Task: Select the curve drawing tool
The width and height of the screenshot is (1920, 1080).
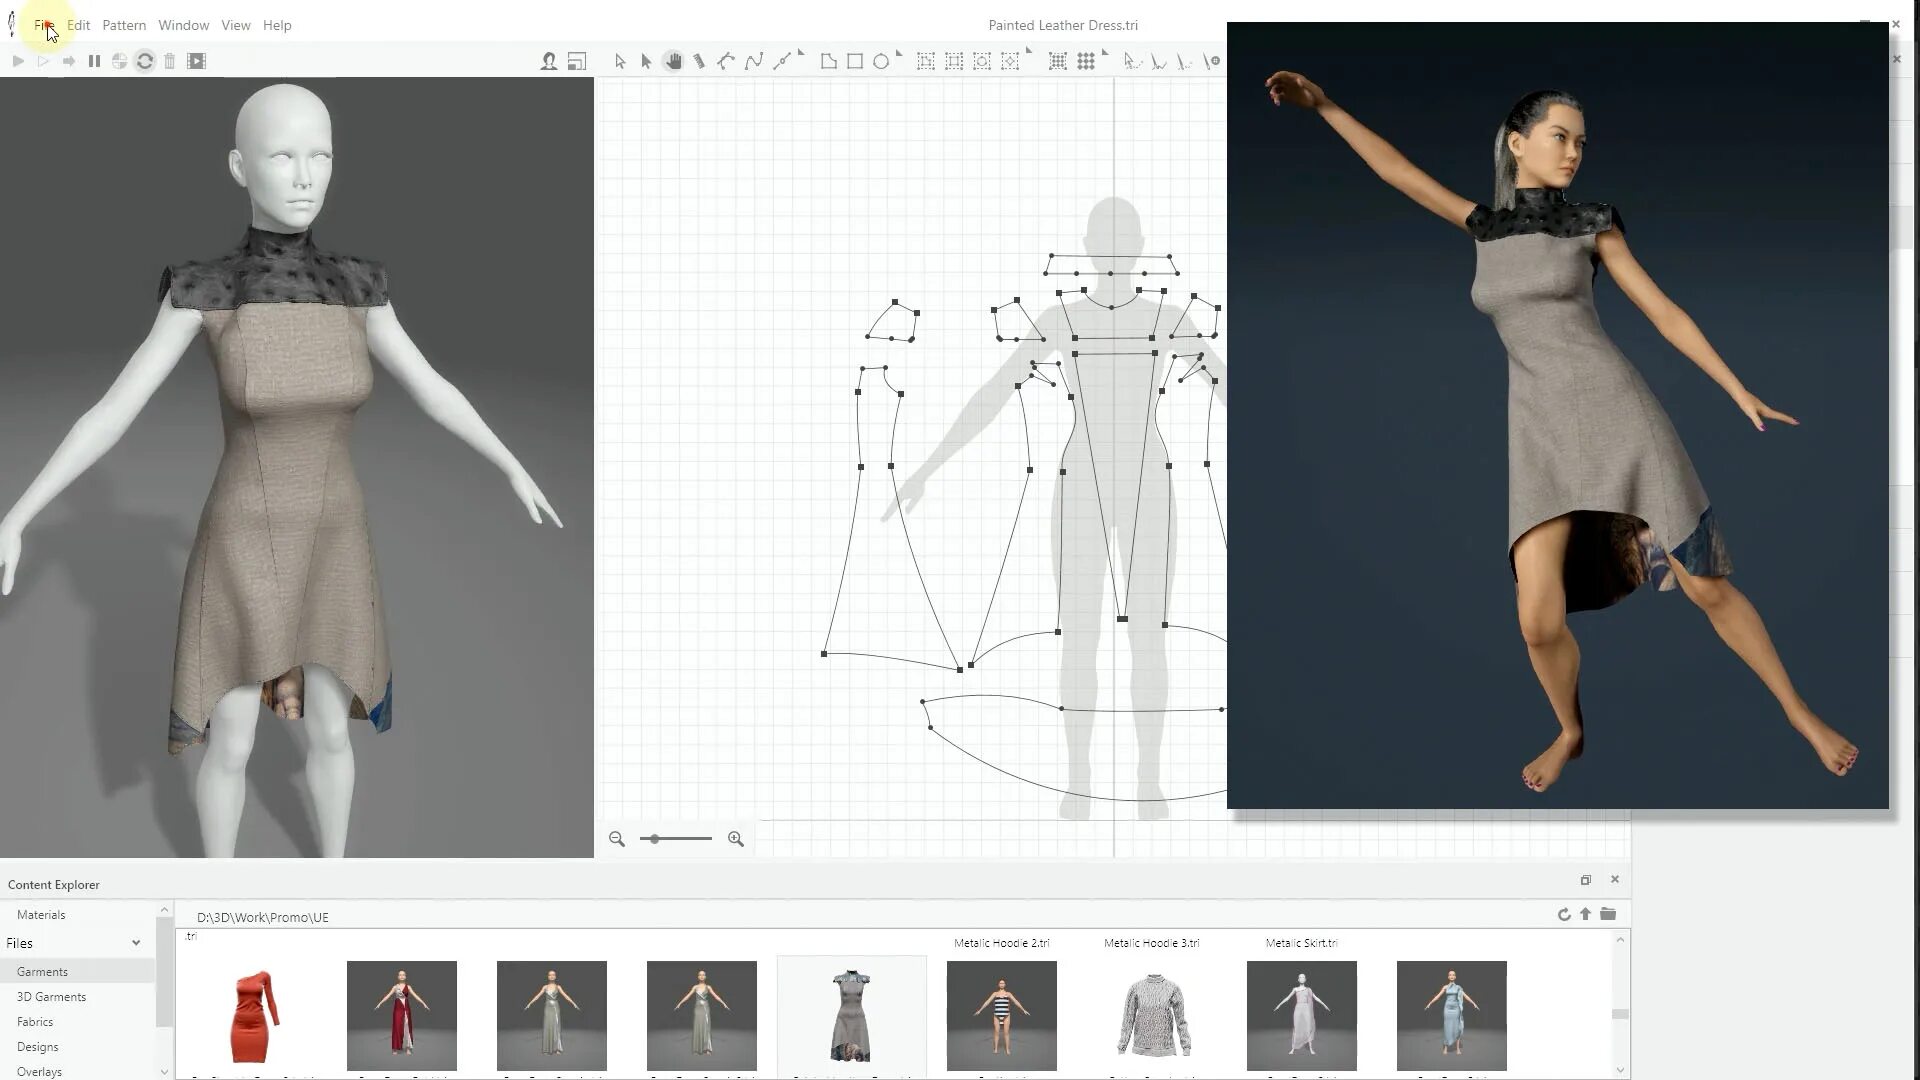Action: (753, 61)
